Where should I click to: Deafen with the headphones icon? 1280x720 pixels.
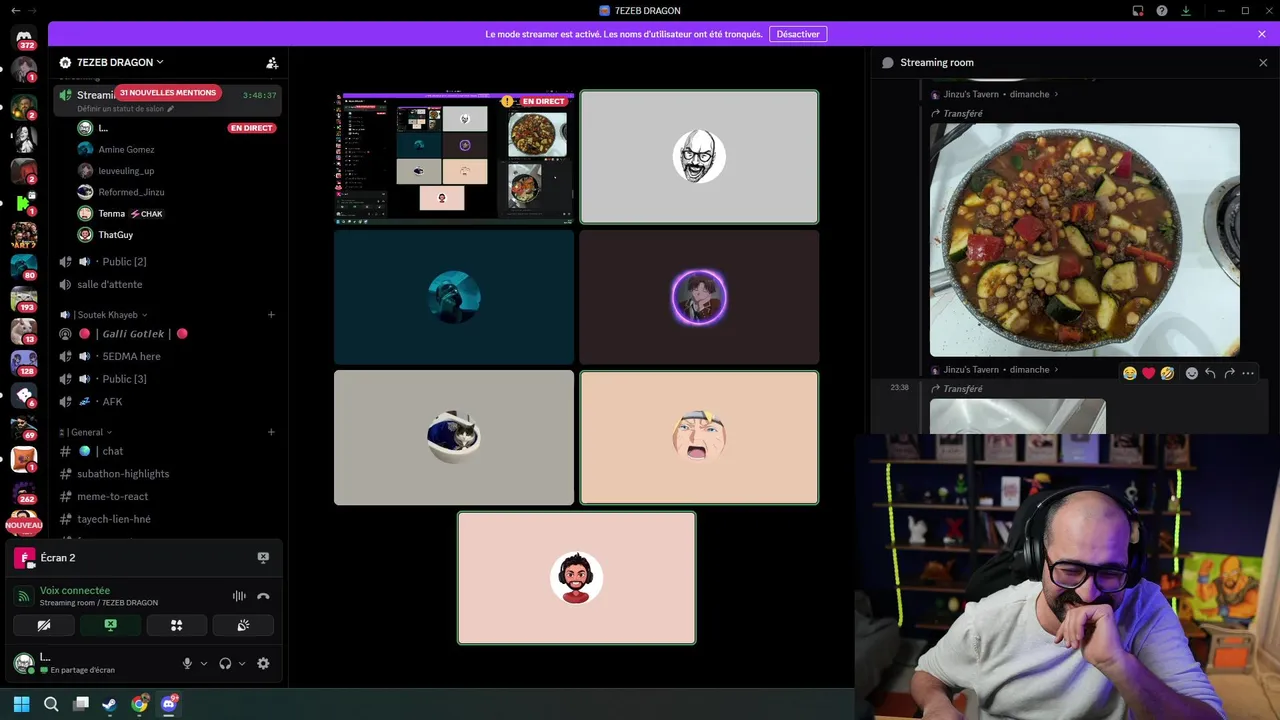point(225,663)
